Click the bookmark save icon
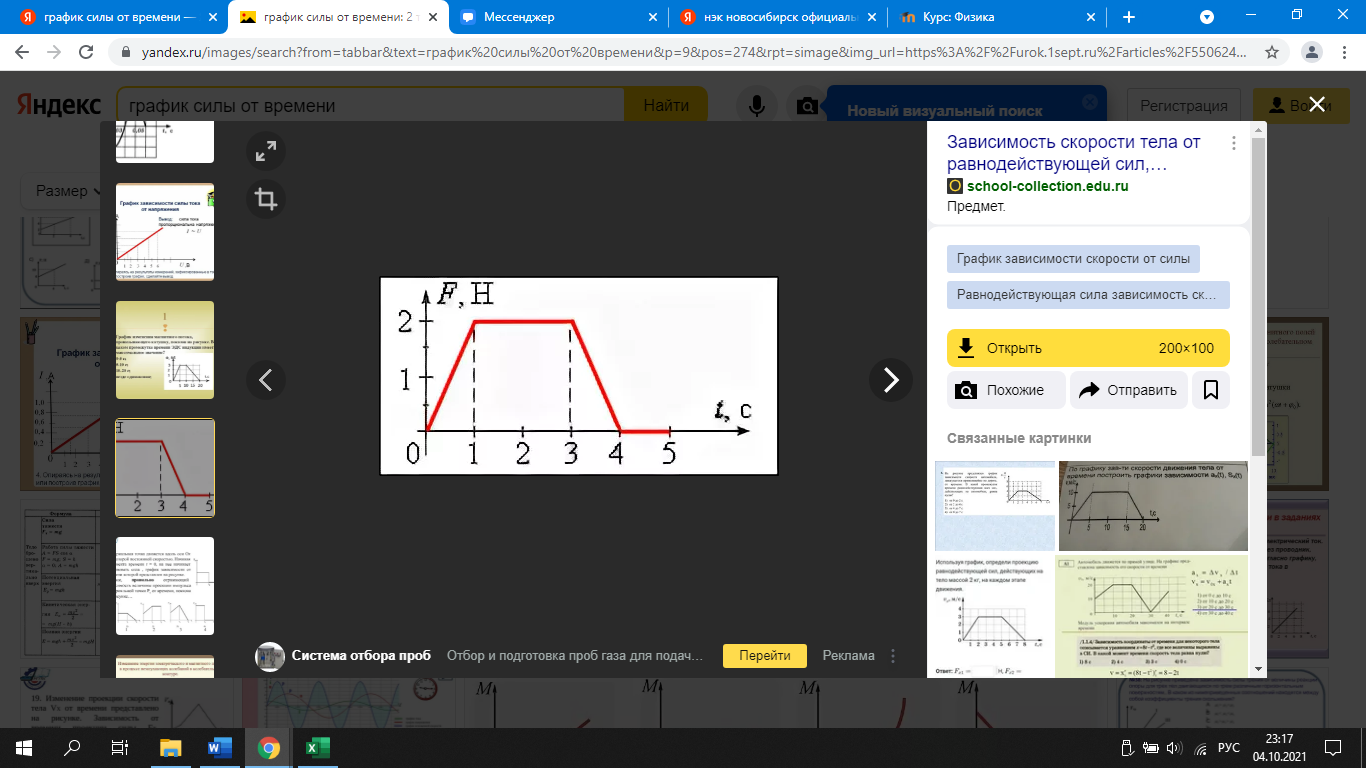The image size is (1366, 768). [1210, 390]
